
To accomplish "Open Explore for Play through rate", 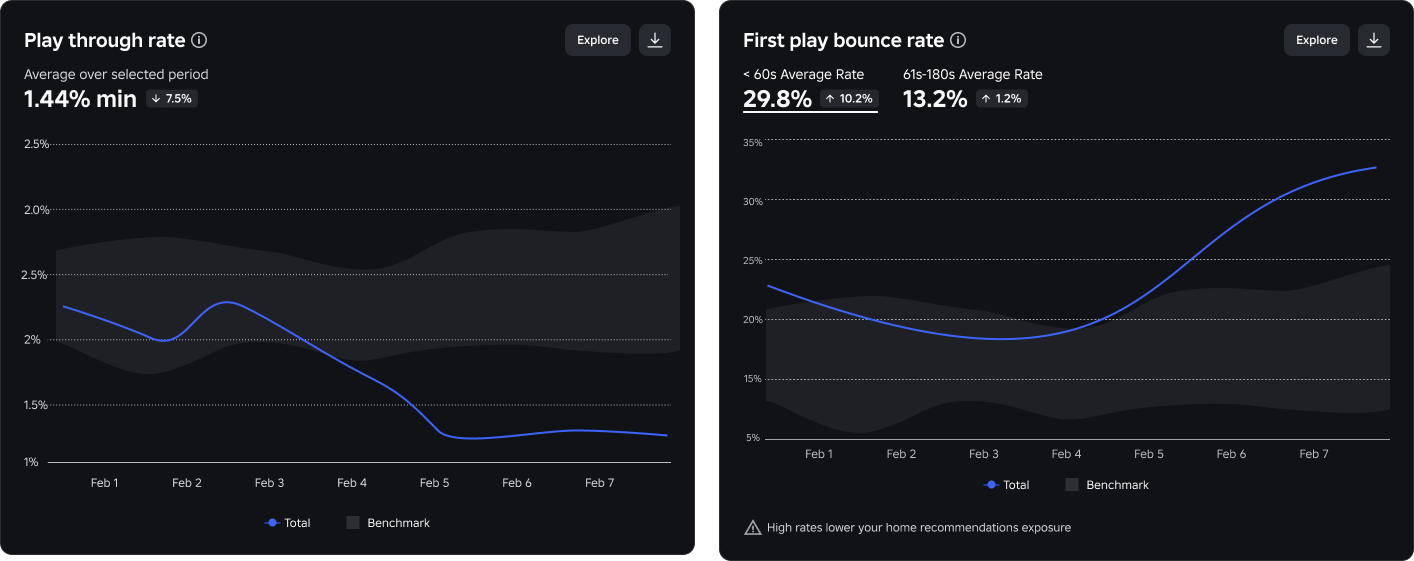I will click(598, 40).
